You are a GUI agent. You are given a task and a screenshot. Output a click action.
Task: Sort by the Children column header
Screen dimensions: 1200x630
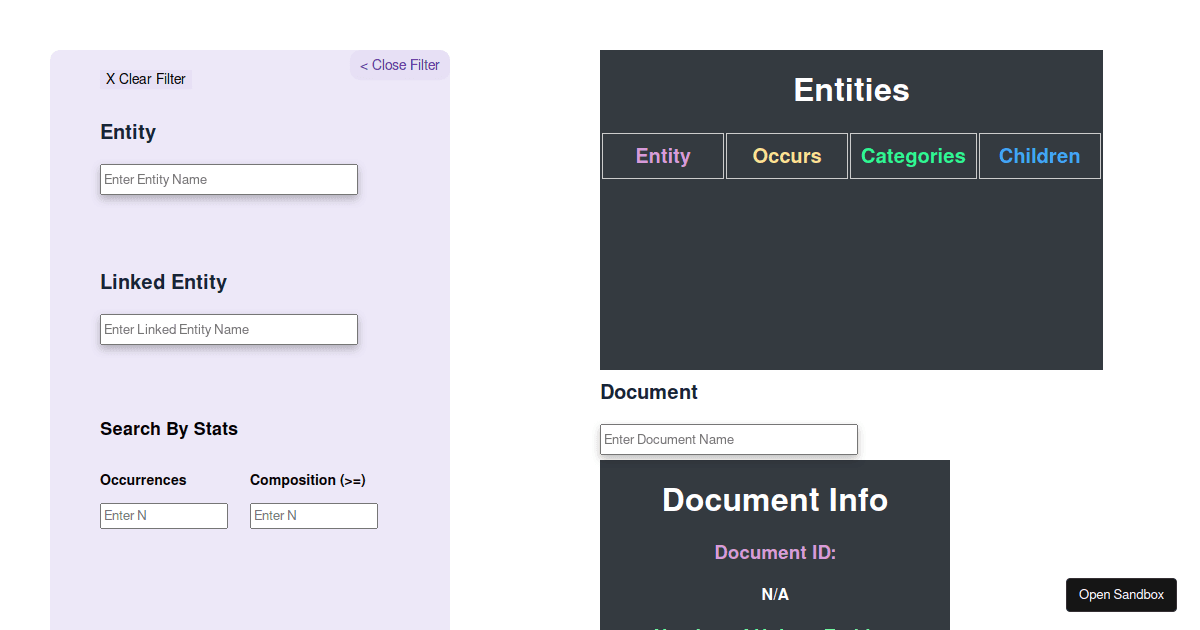pos(1039,156)
